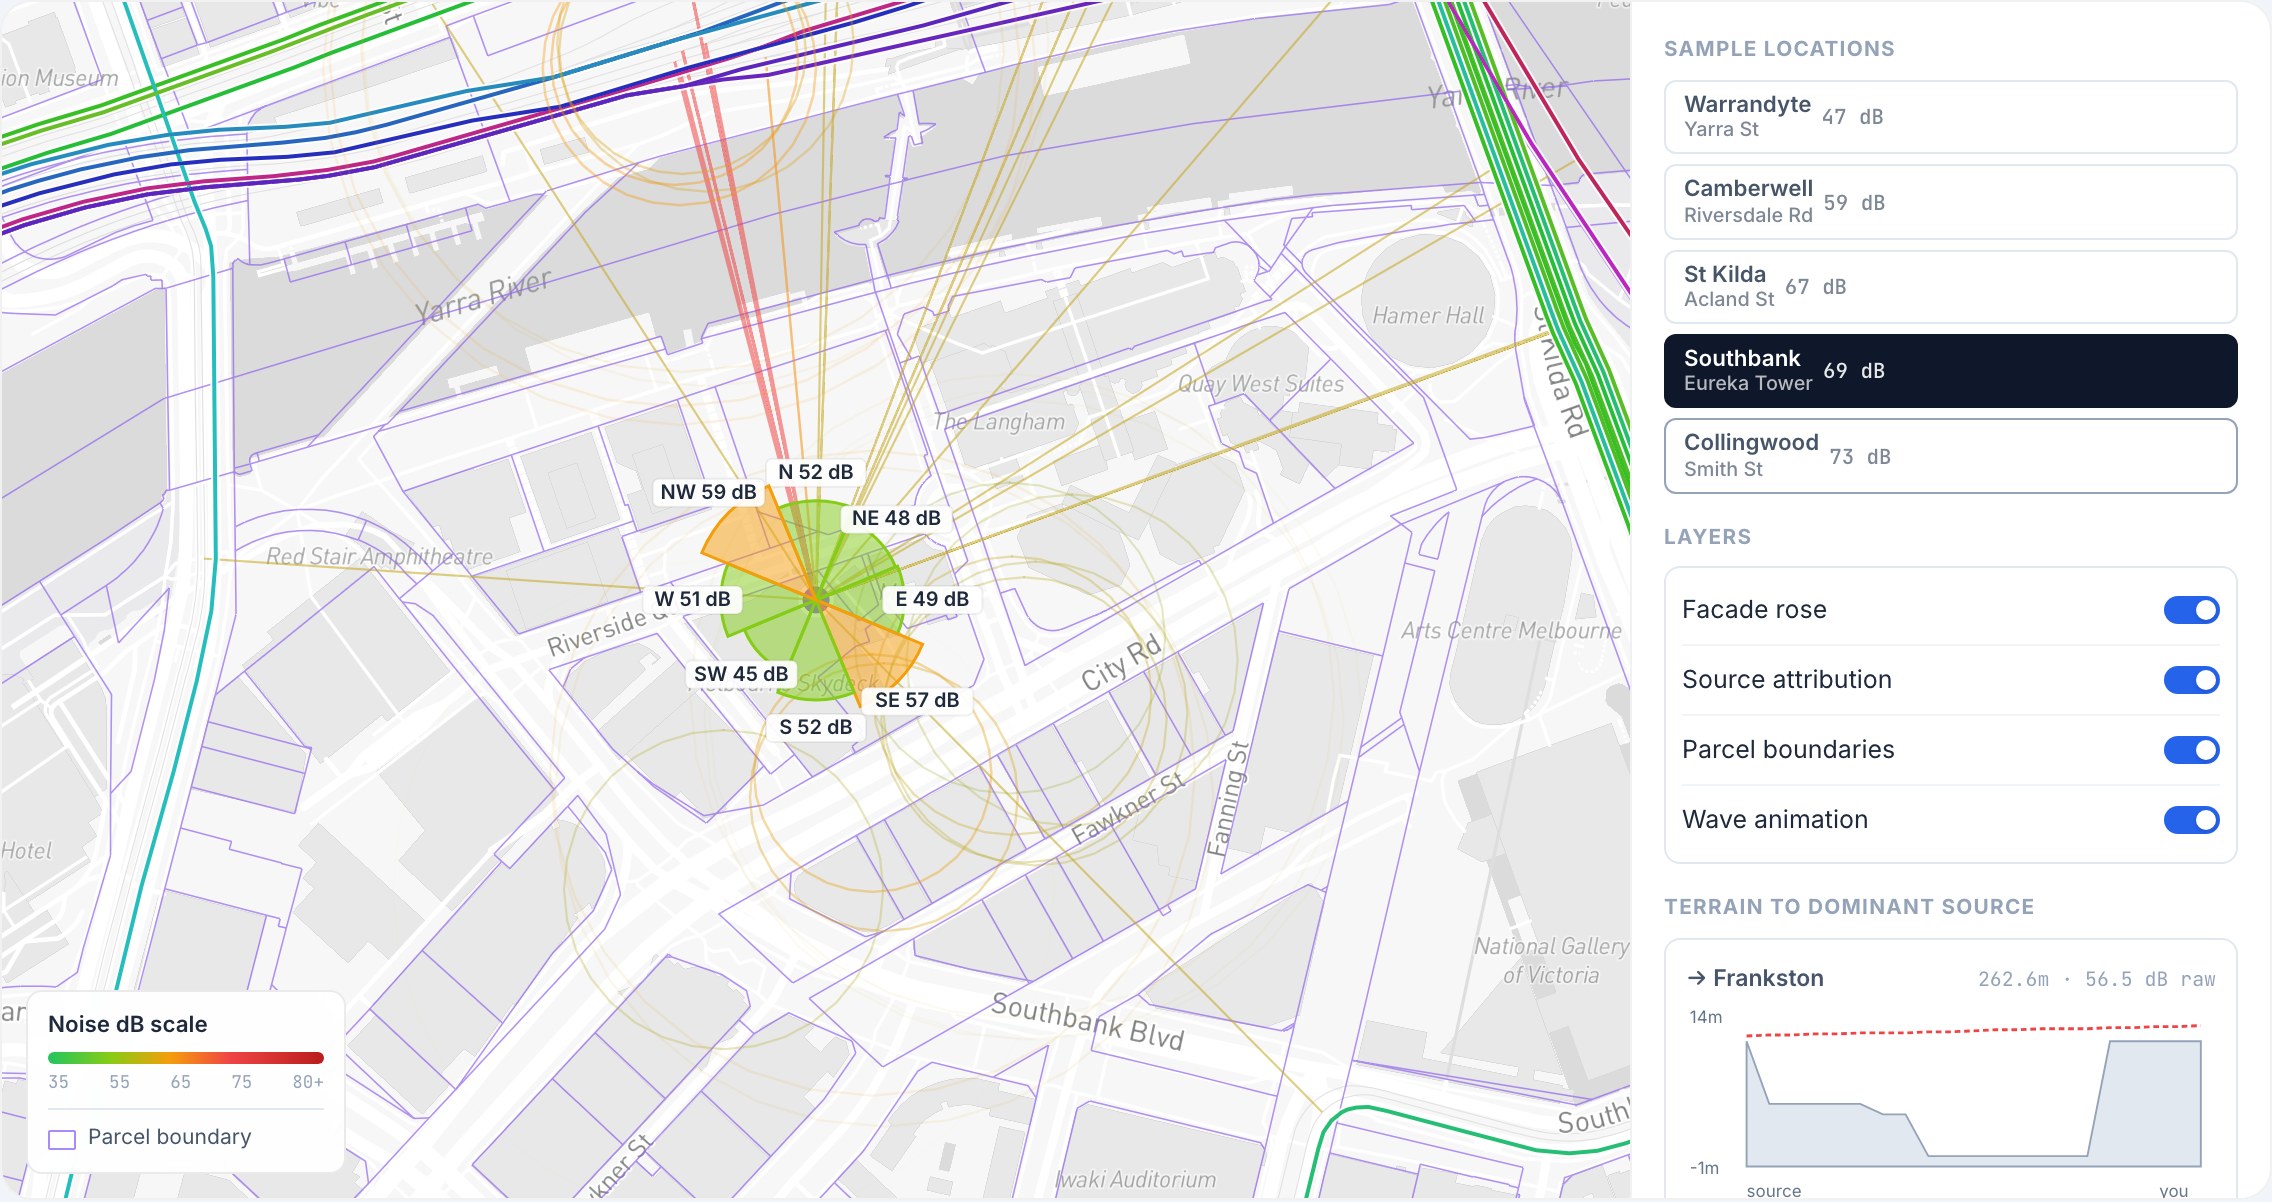Click The Langham map label
The width and height of the screenshot is (2272, 1202).
pos(999,422)
